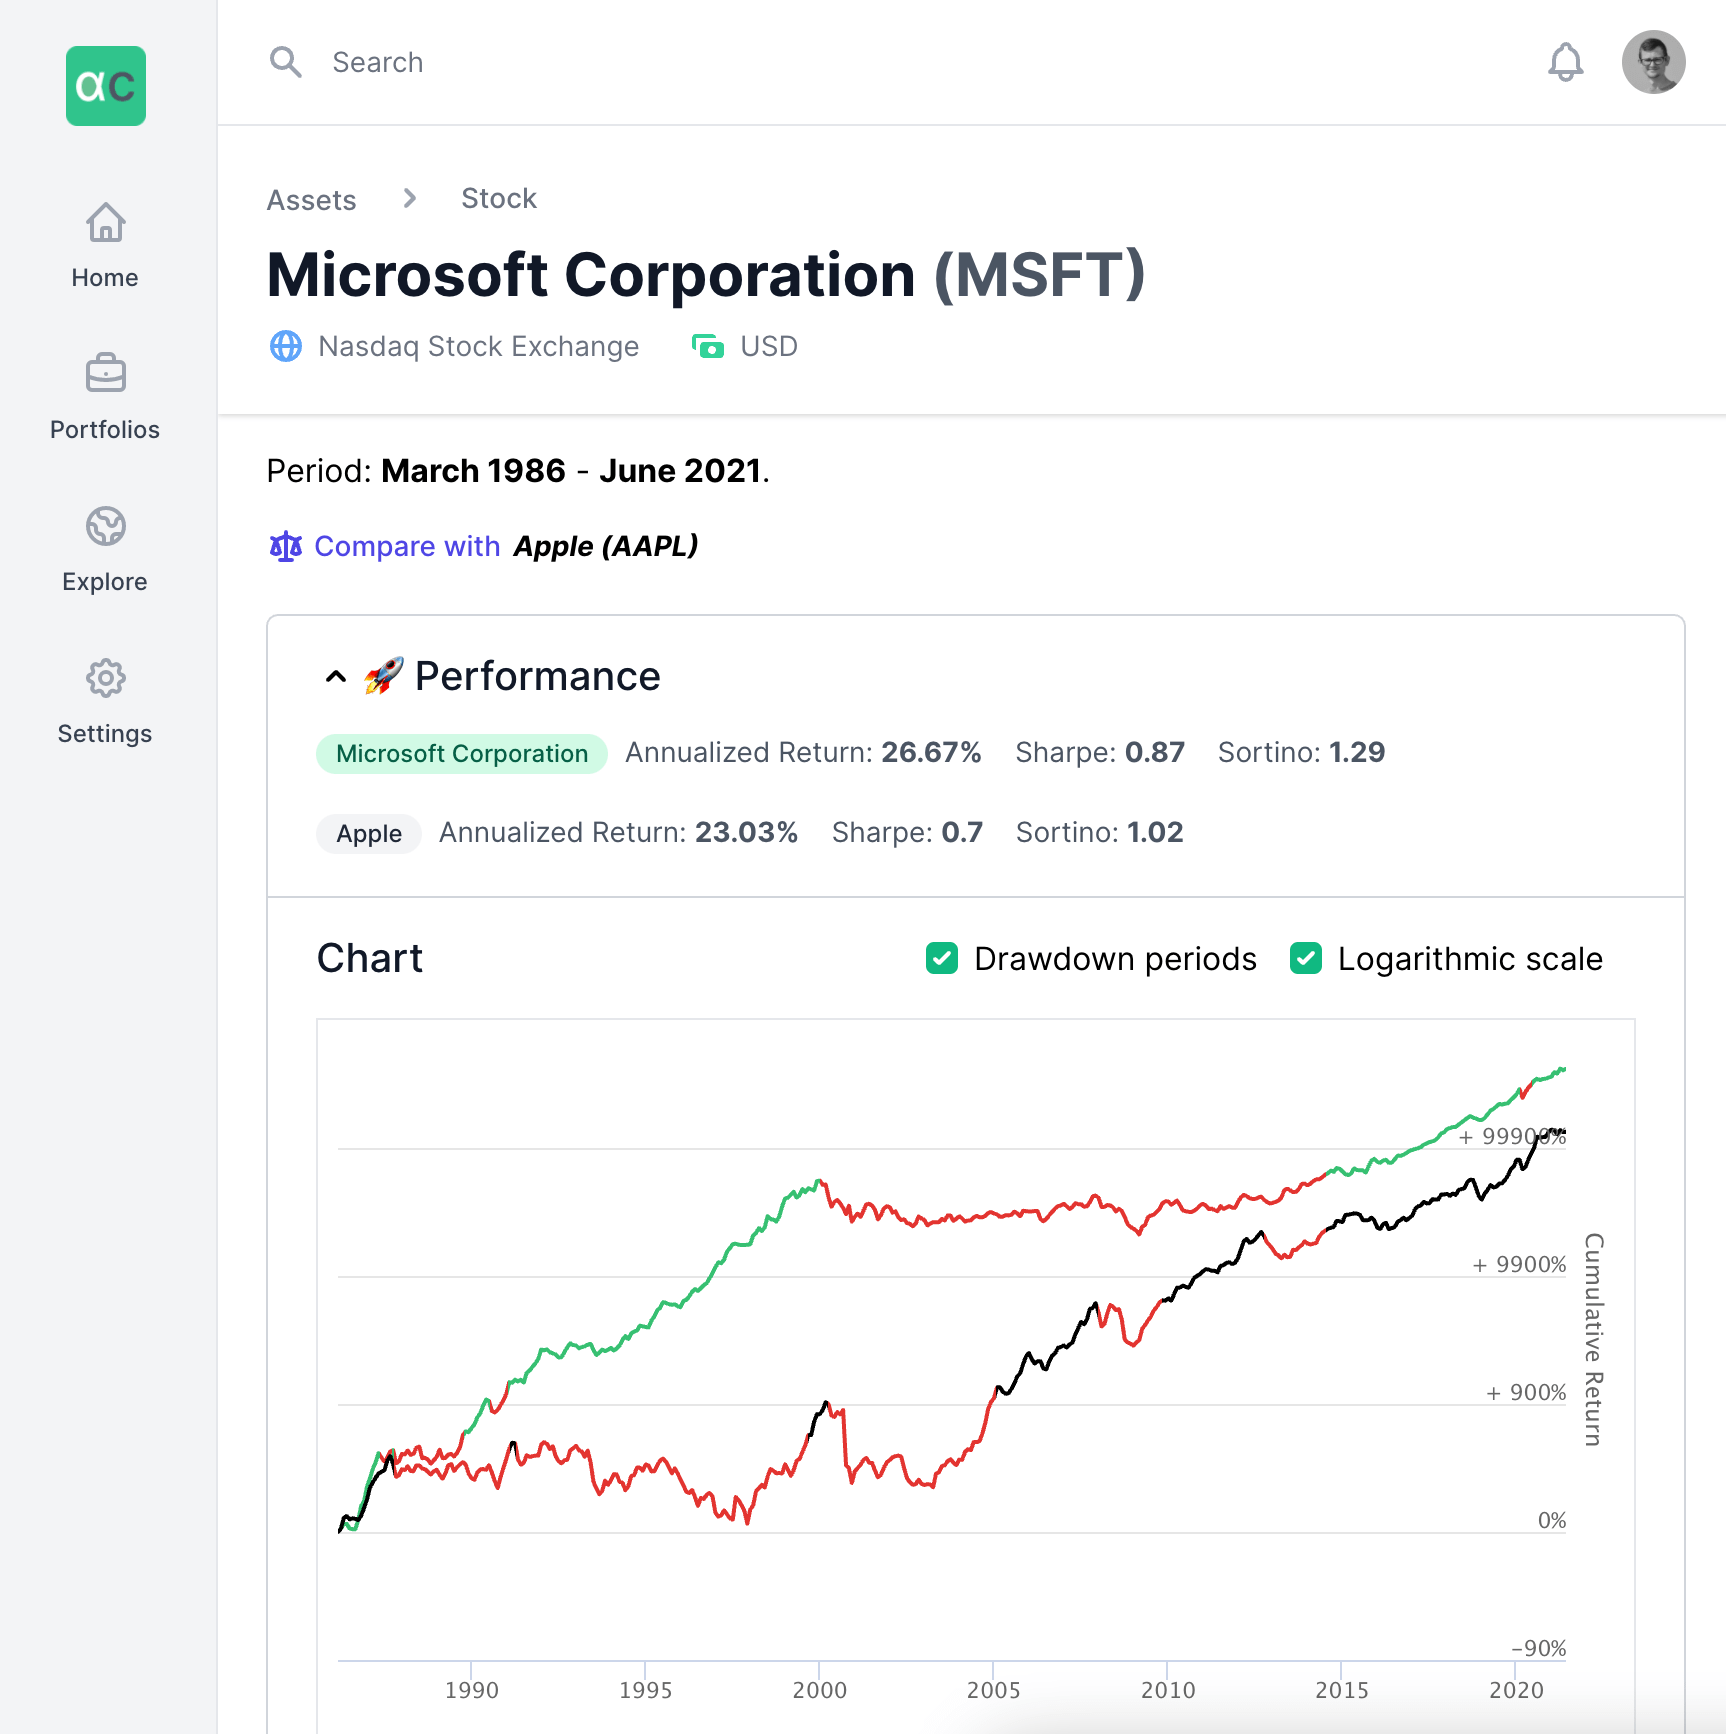Open the Portfolios briefcase icon

point(105,374)
